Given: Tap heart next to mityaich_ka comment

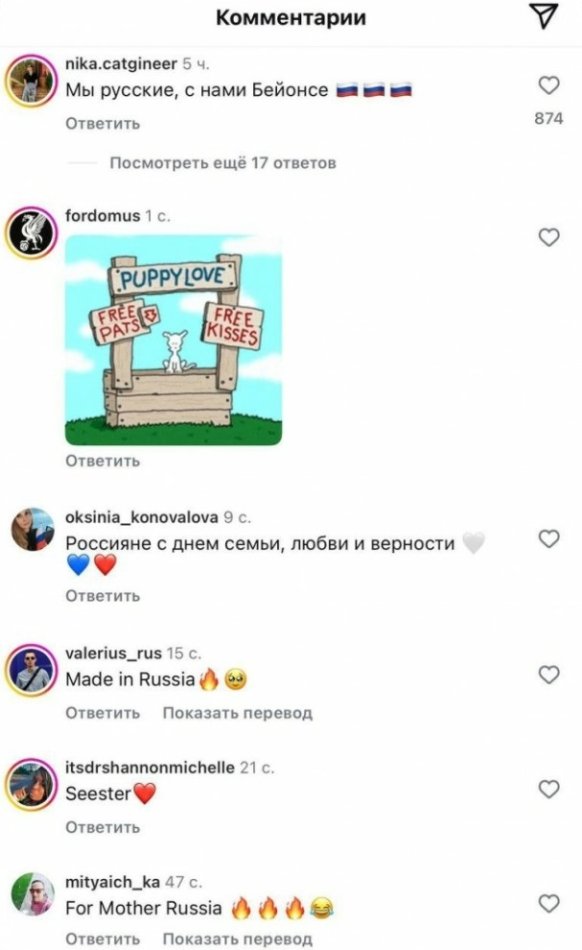Looking at the screenshot, I should (549, 903).
